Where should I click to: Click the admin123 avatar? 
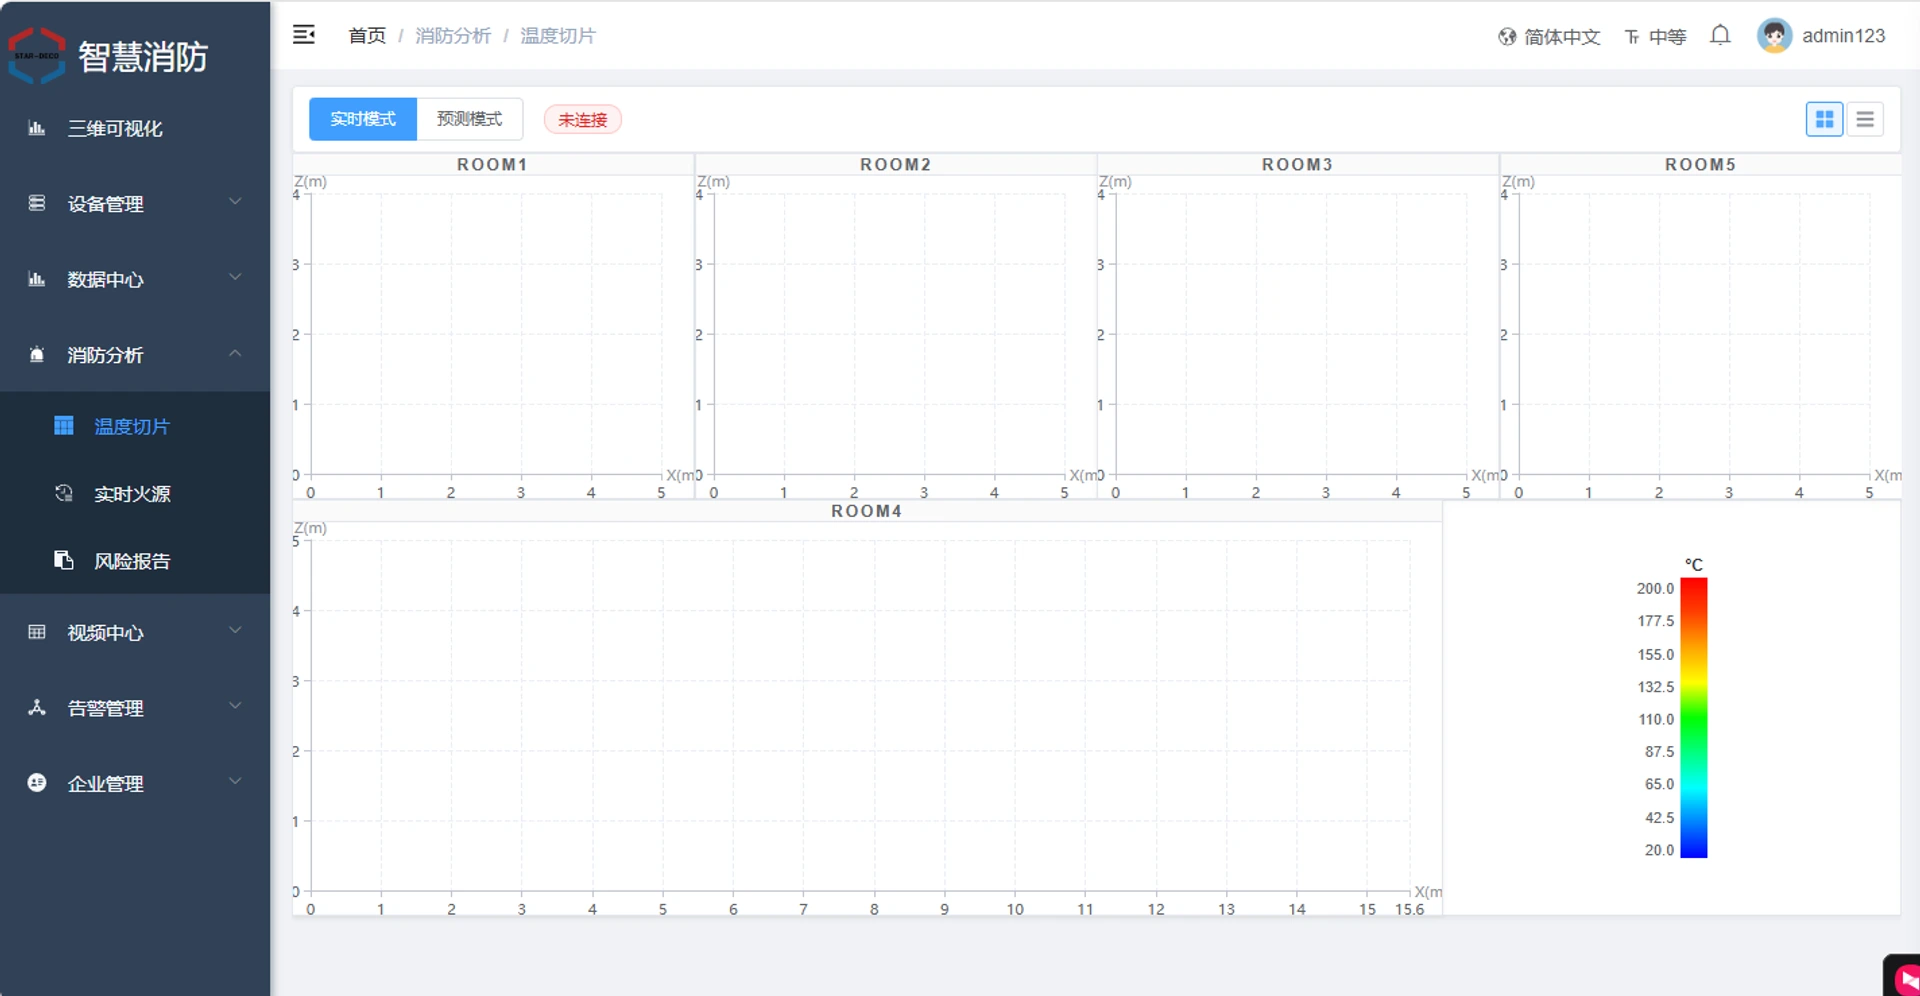coord(1775,36)
